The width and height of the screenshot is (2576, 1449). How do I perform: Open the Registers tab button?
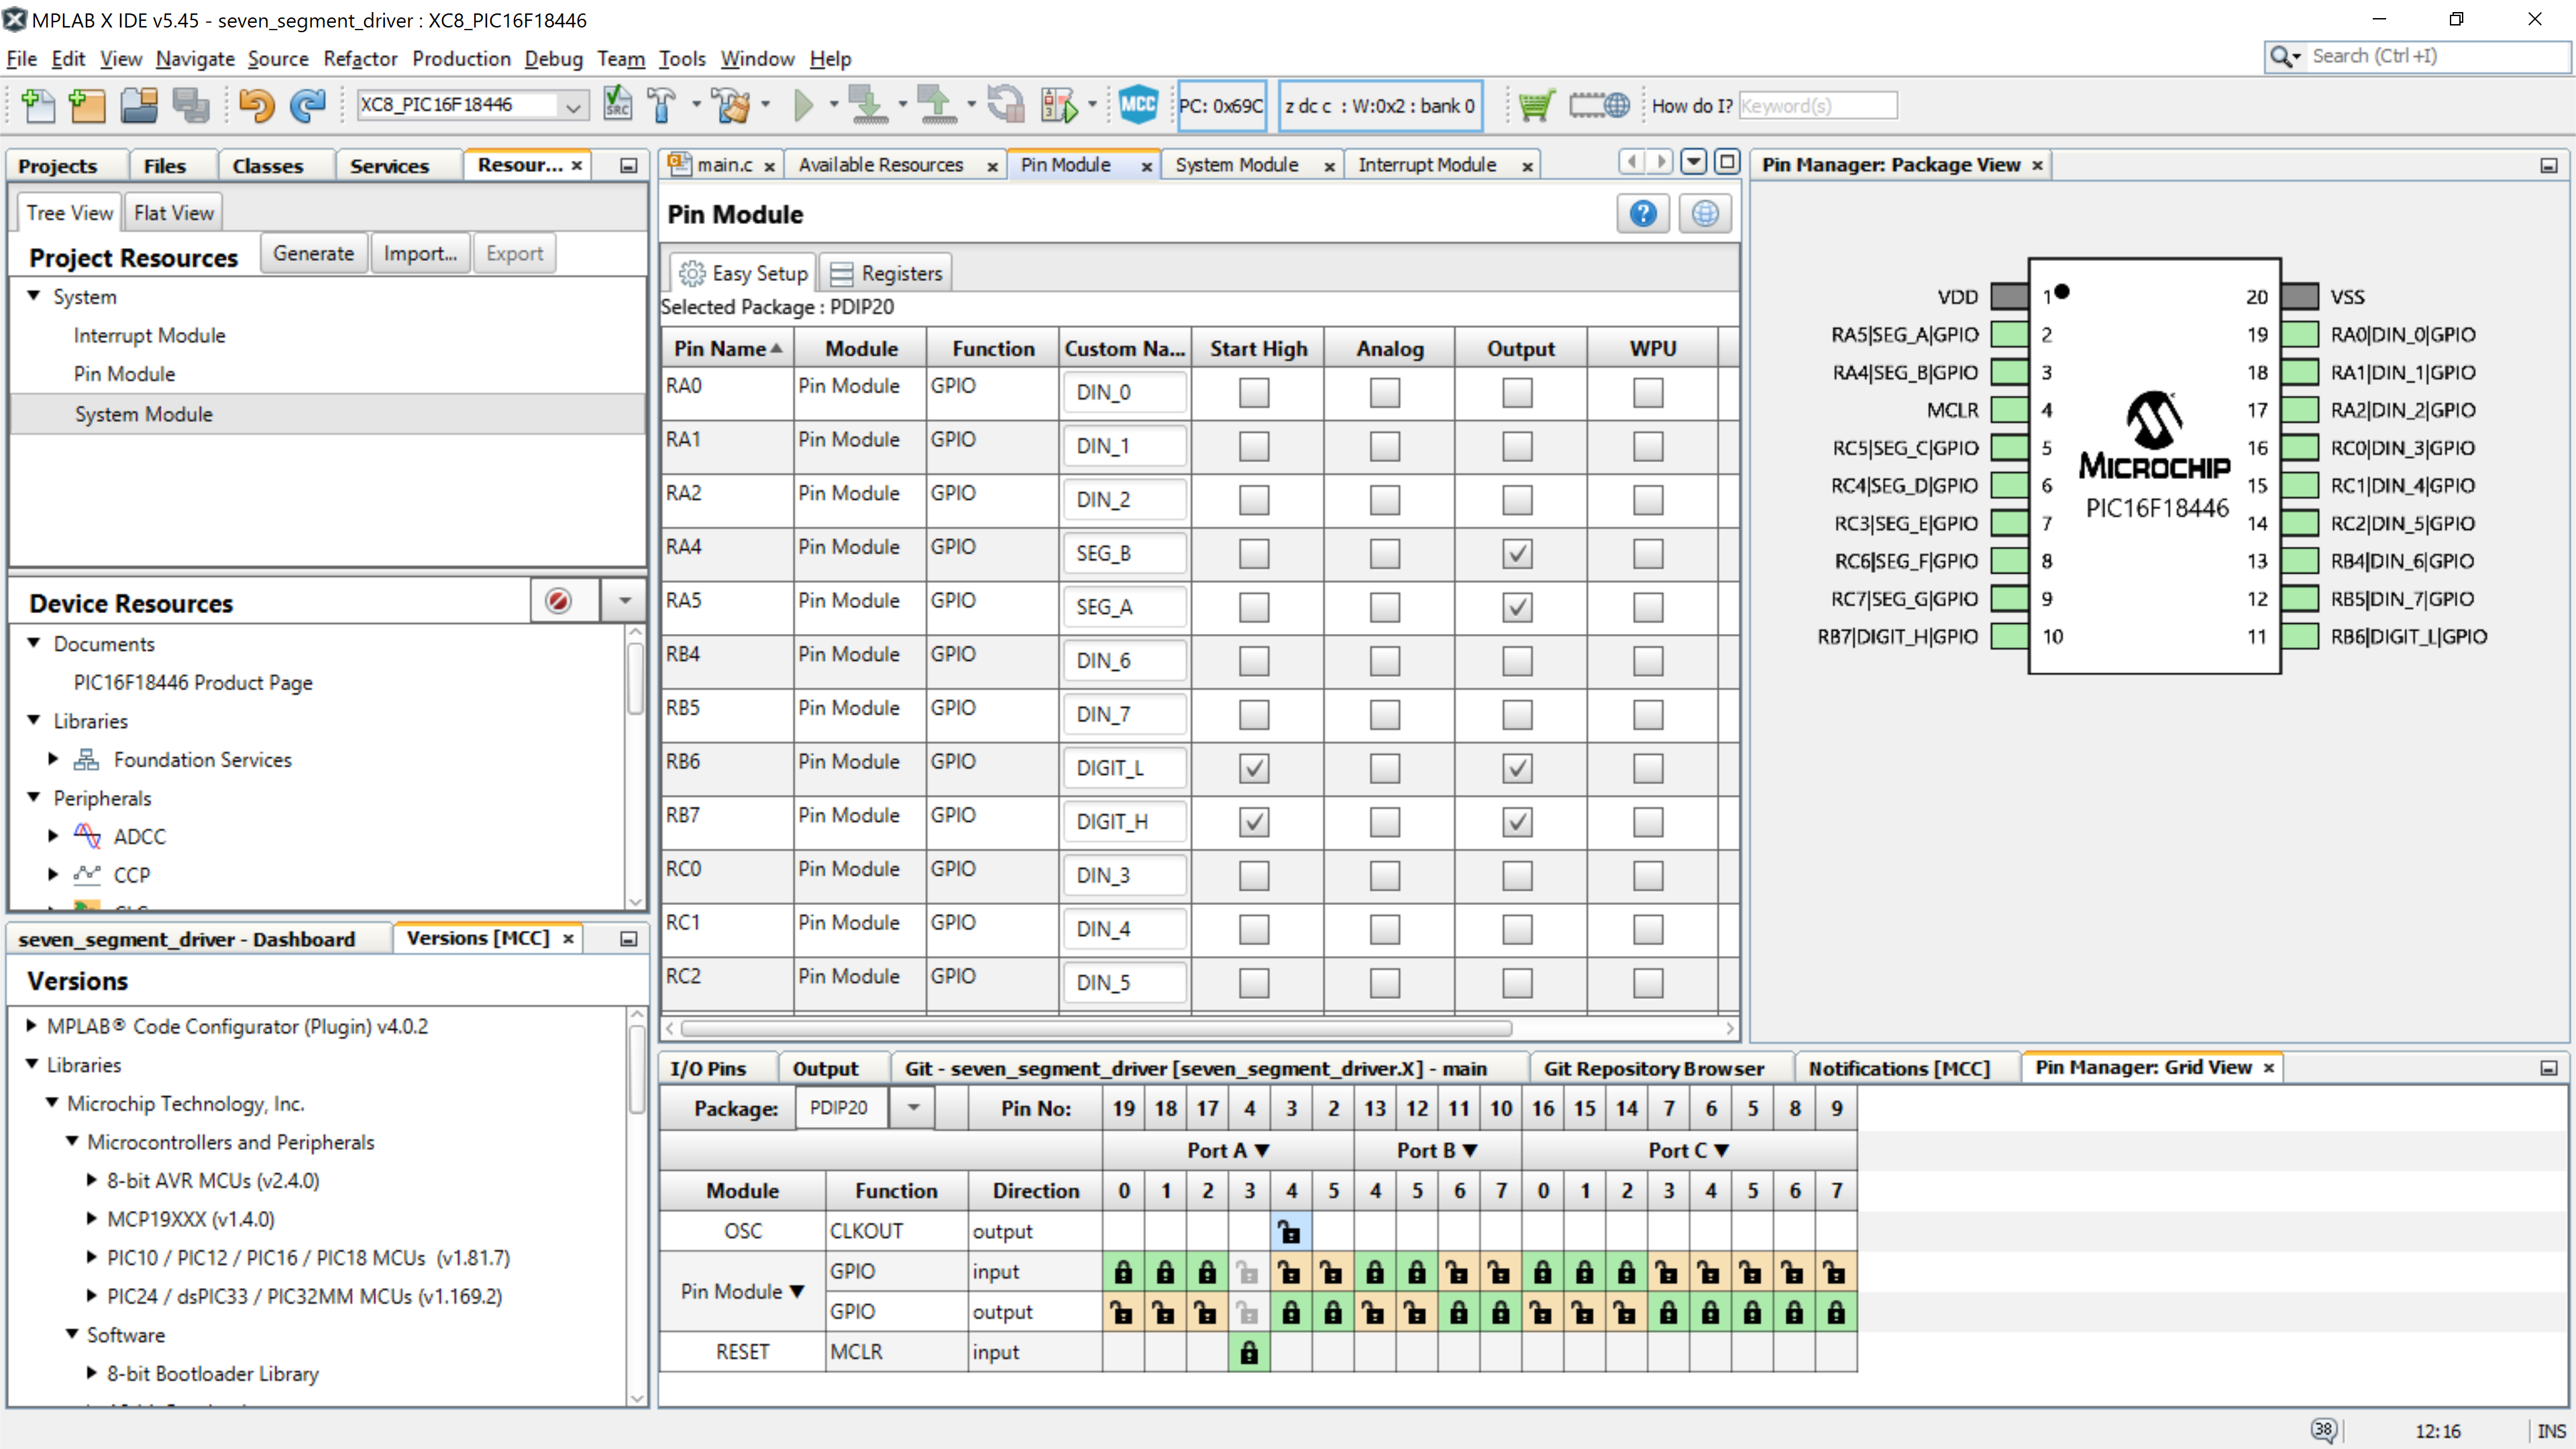(x=886, y=273)
